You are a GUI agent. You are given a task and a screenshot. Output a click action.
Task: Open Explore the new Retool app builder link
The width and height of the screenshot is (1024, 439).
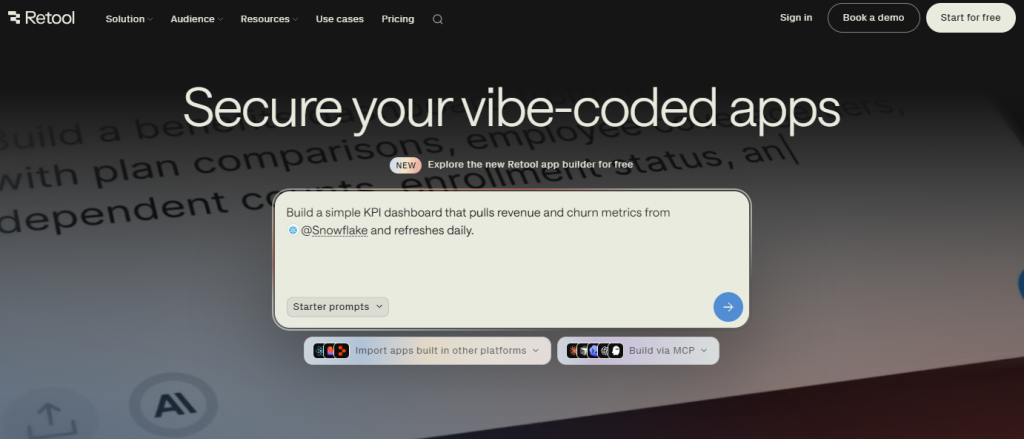[x=530, y=165]
